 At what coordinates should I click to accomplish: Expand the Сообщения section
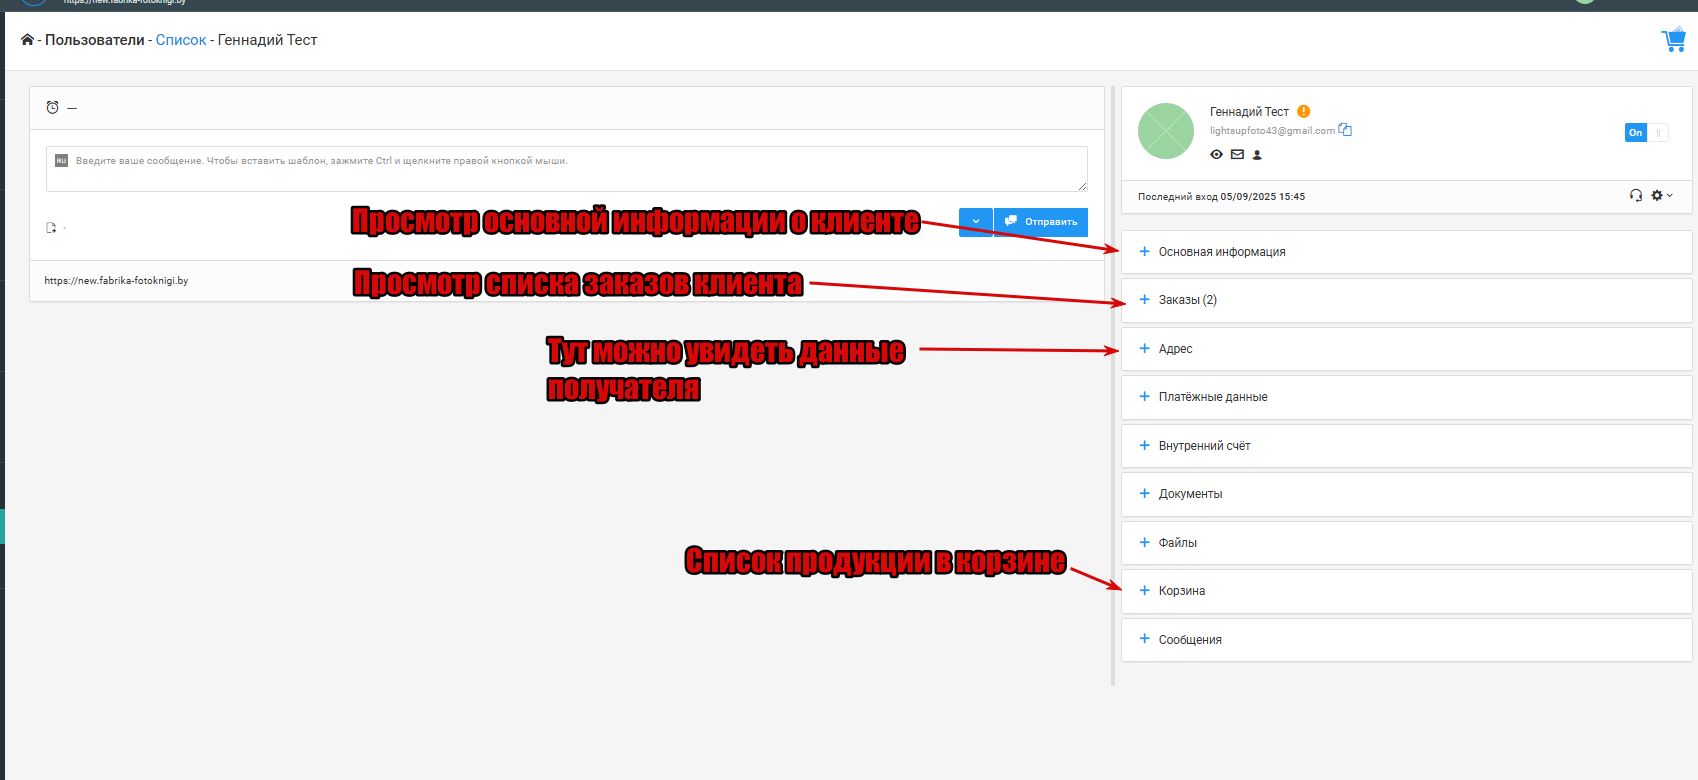[1407, 640]
